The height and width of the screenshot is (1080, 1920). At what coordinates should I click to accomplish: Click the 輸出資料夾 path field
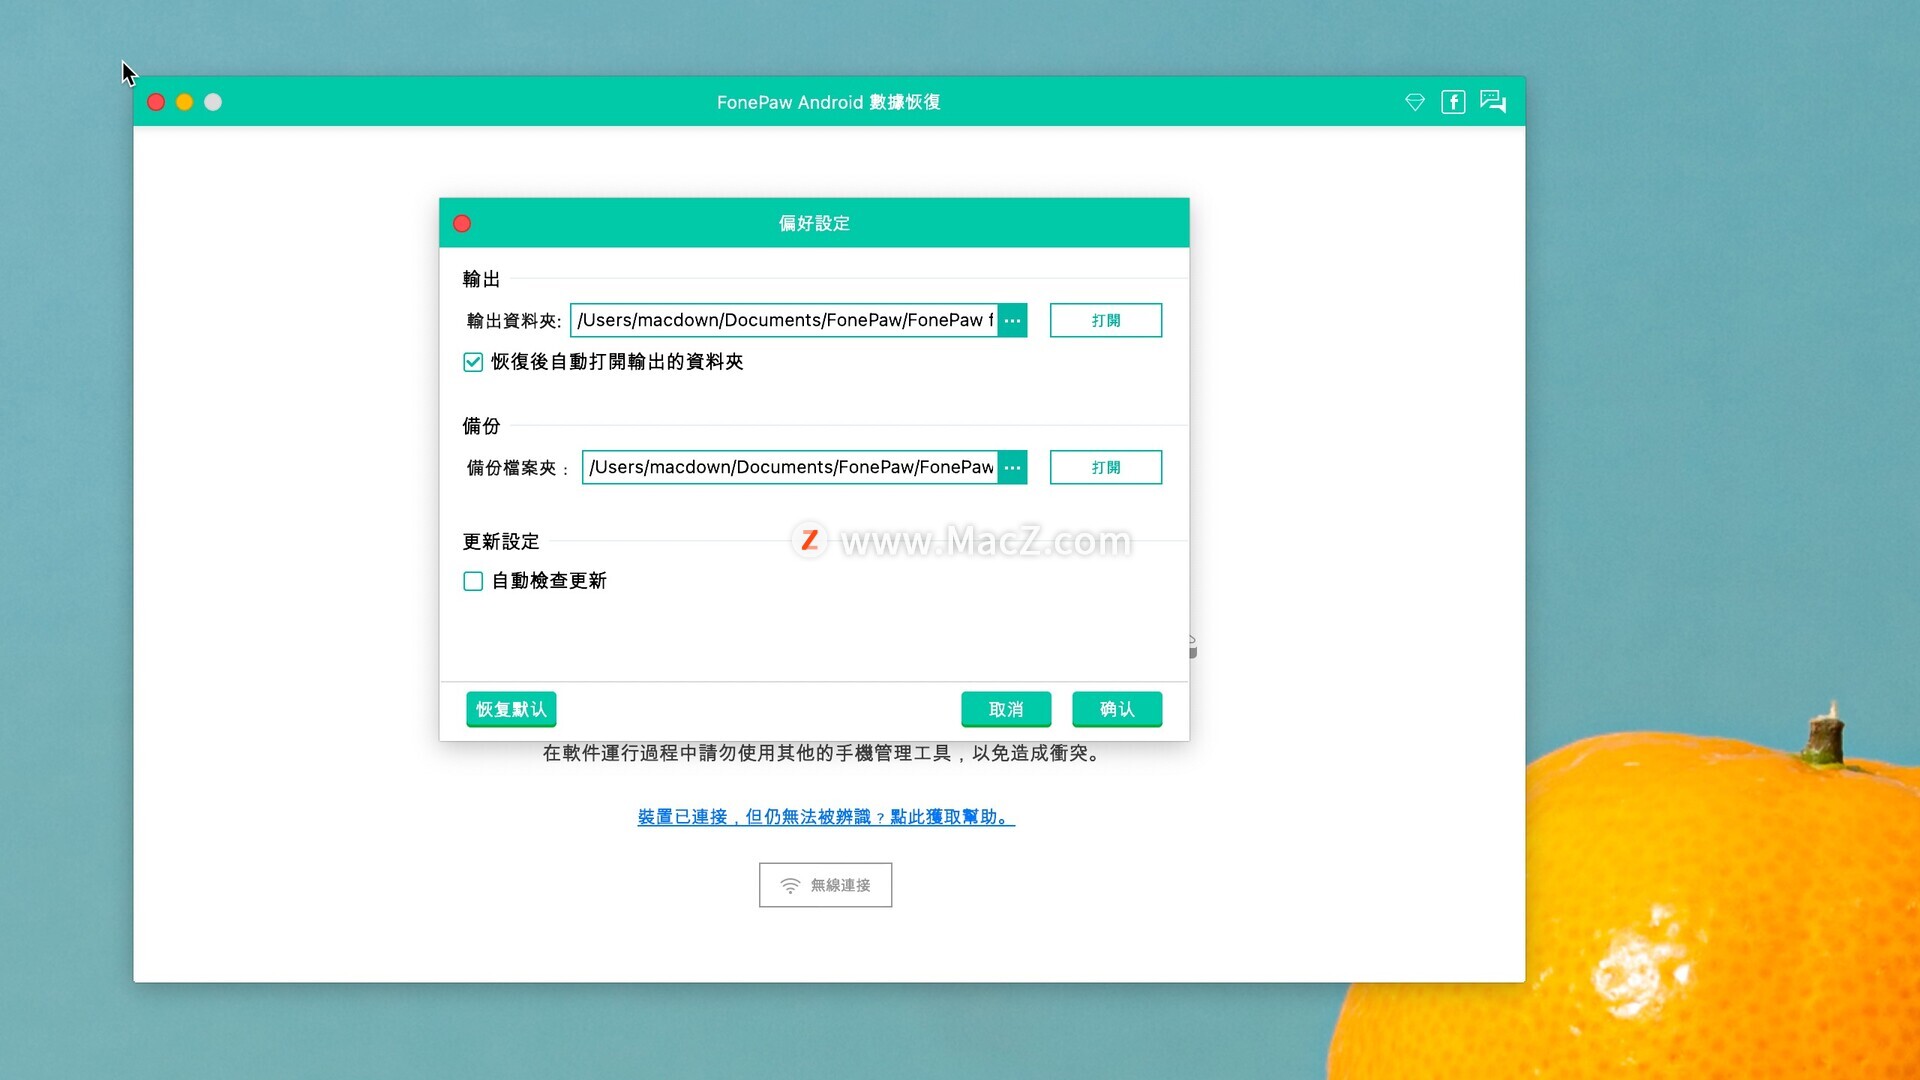(784, 320)
